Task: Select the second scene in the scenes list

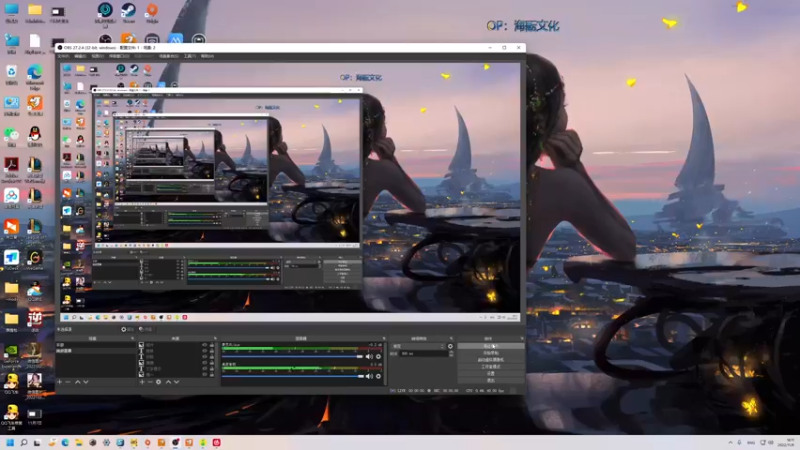Action: click(95, 351)
